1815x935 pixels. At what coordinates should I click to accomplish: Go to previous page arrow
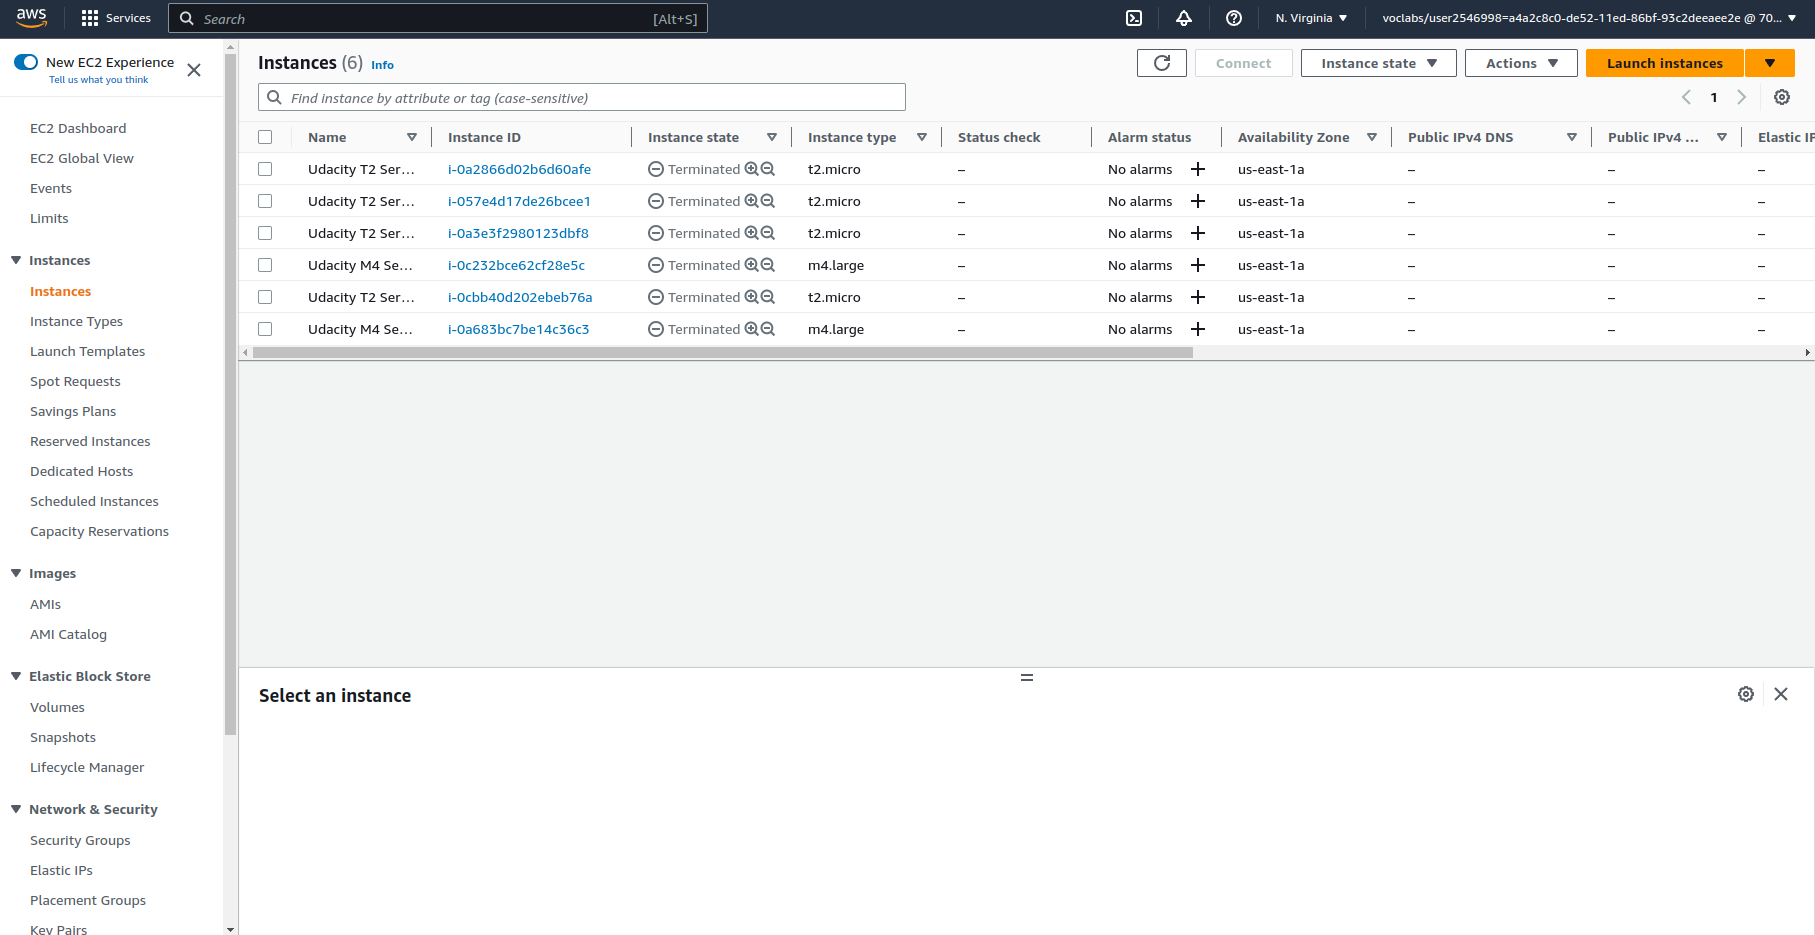coord(1686,97)
